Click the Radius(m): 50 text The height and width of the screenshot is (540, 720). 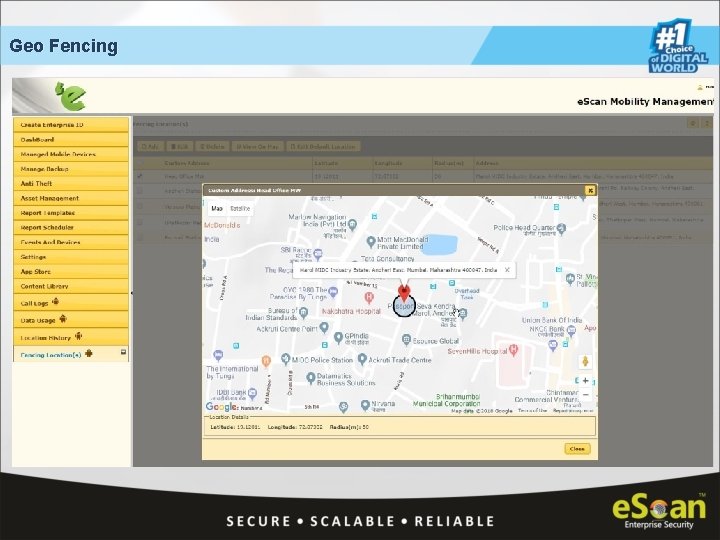(349, 427)
